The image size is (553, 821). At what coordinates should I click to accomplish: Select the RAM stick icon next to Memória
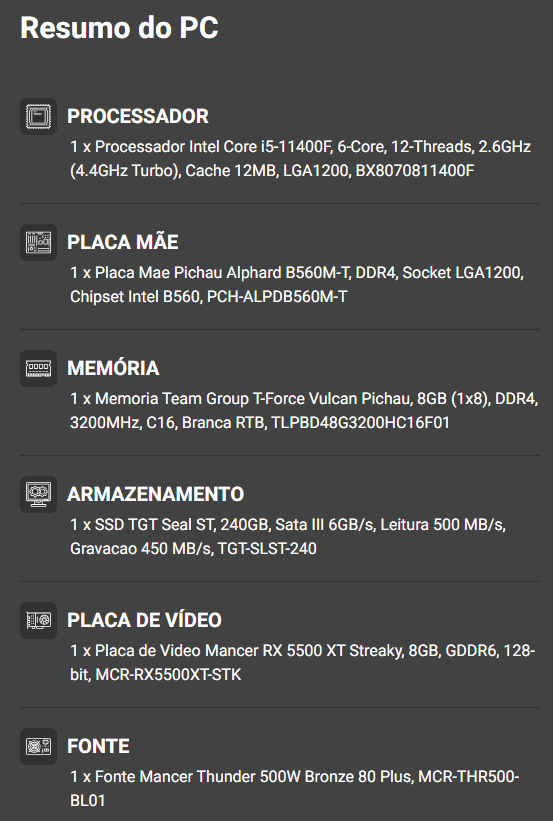(x=38, y=369)
